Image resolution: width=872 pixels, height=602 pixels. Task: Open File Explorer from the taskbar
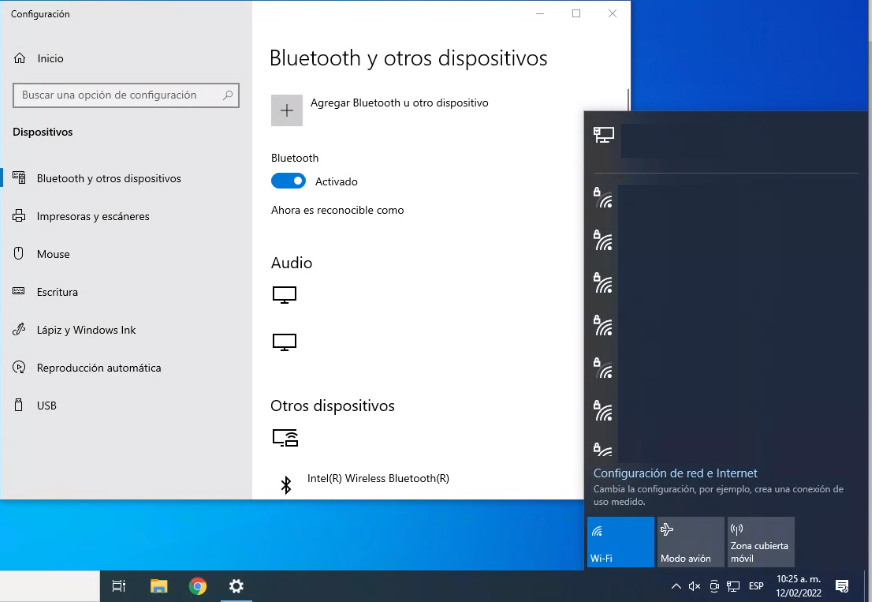point(159,586)
